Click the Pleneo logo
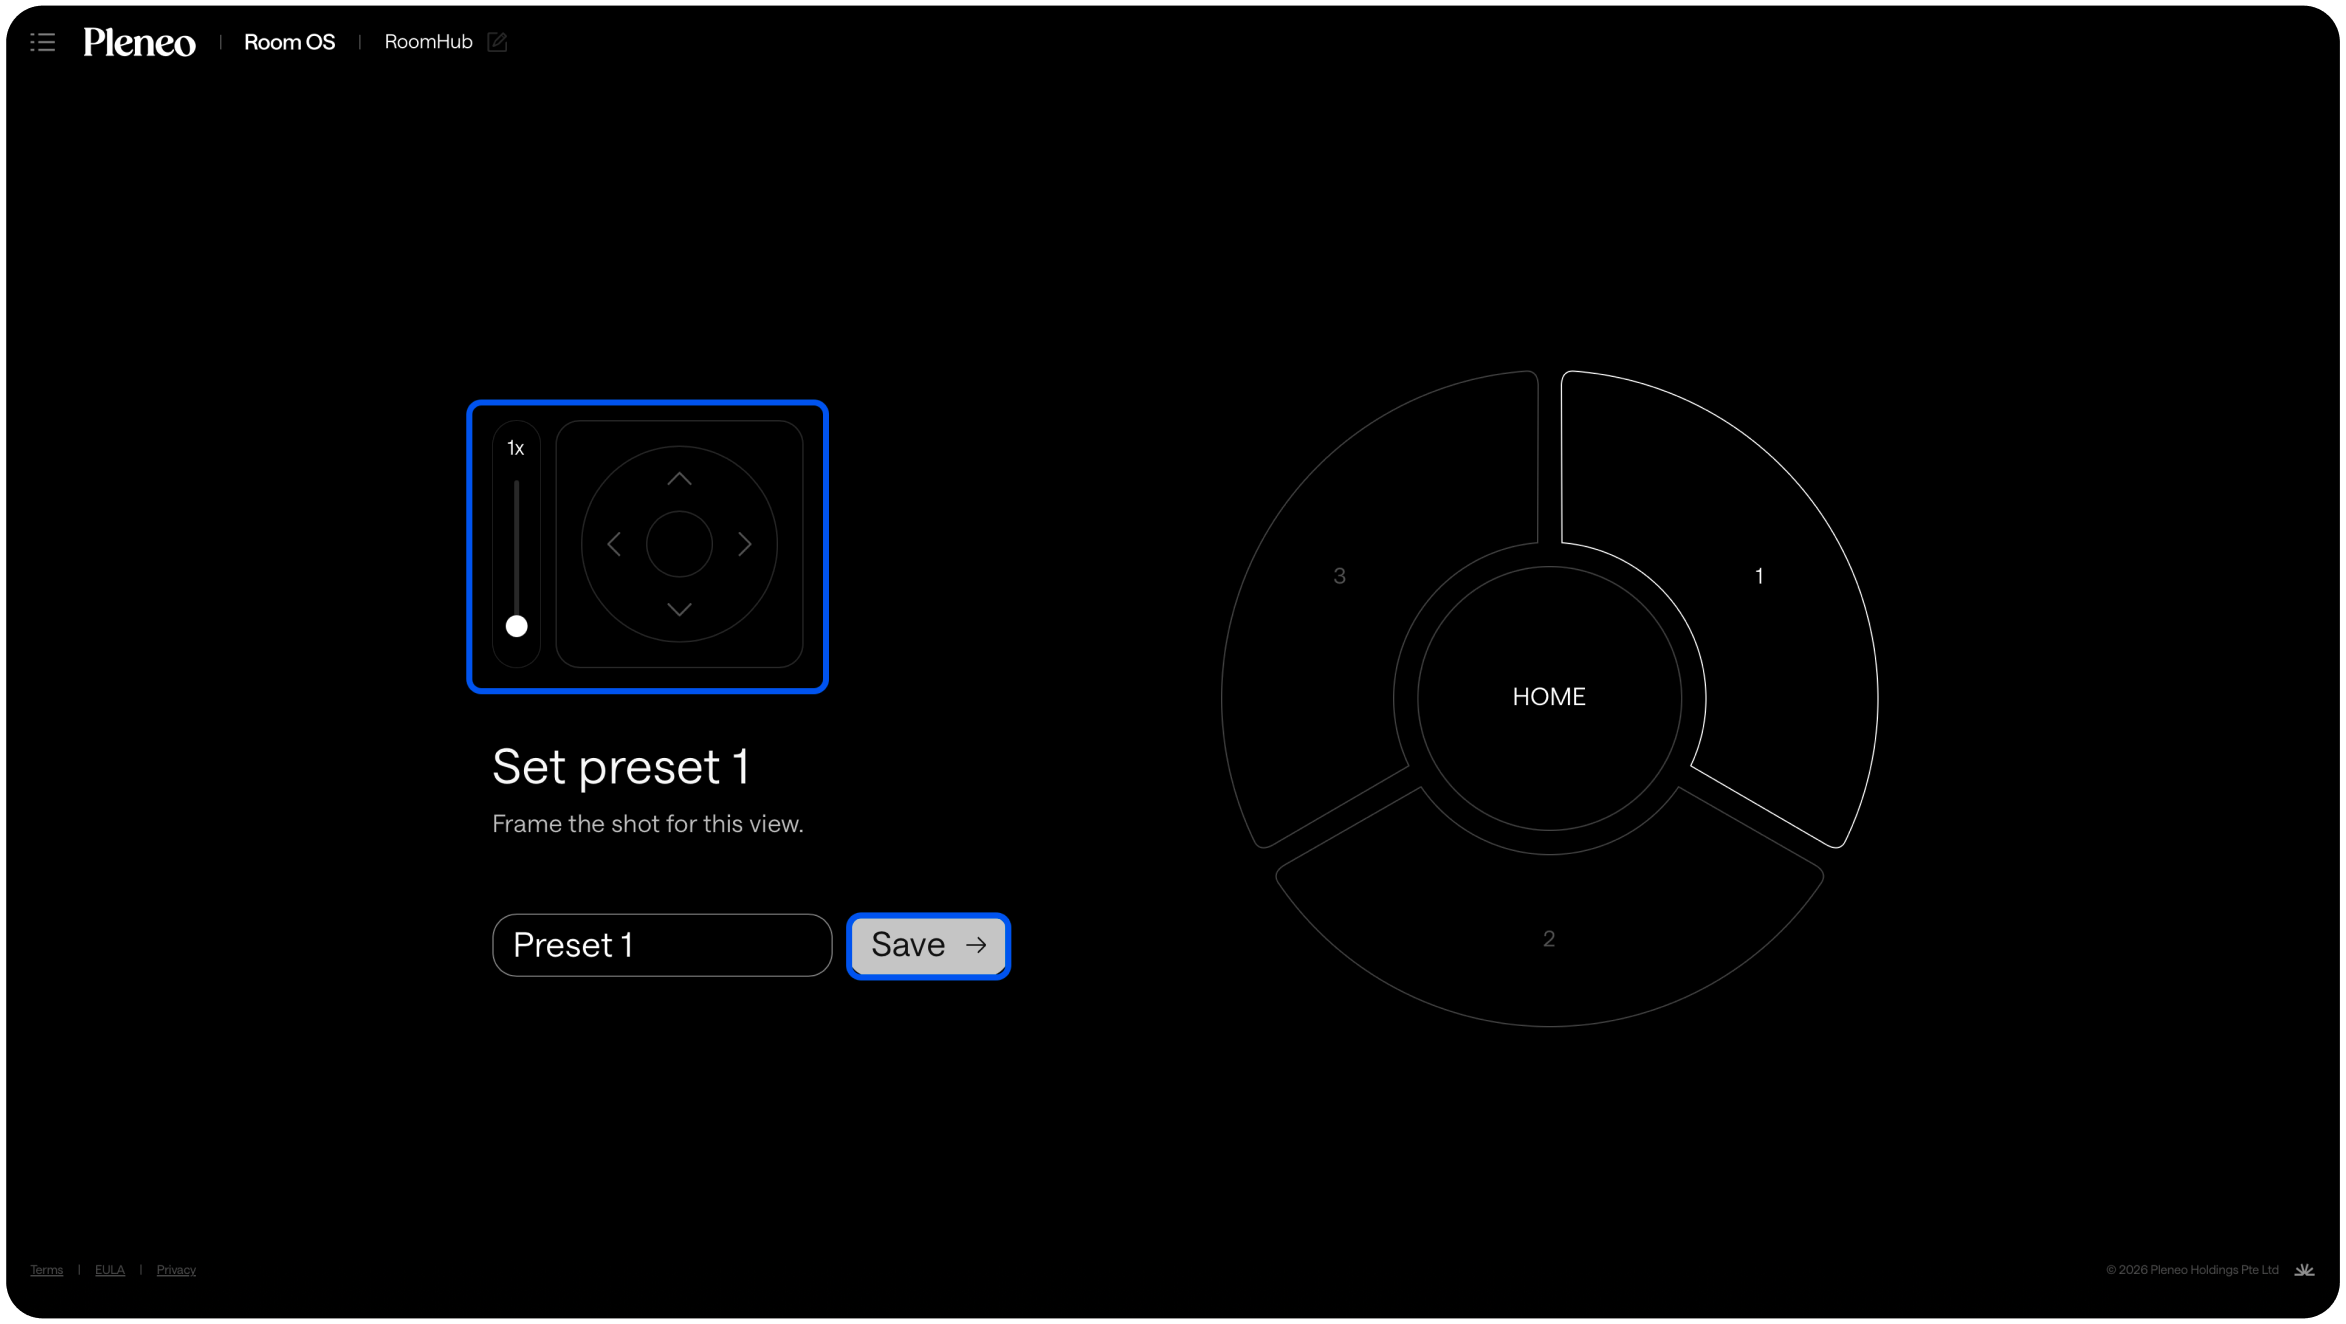Viewport: 2346px width, 1324px height. (139, 42)
